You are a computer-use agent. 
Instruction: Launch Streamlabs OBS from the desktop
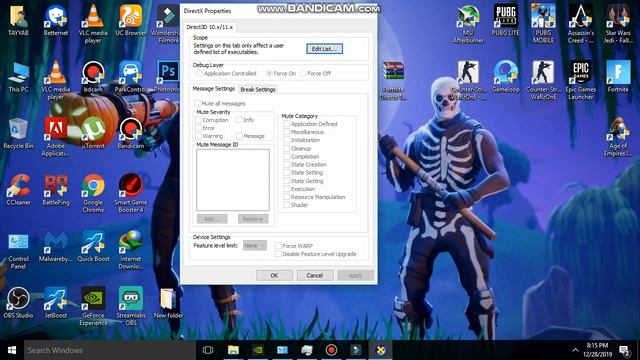coord(131,307)
